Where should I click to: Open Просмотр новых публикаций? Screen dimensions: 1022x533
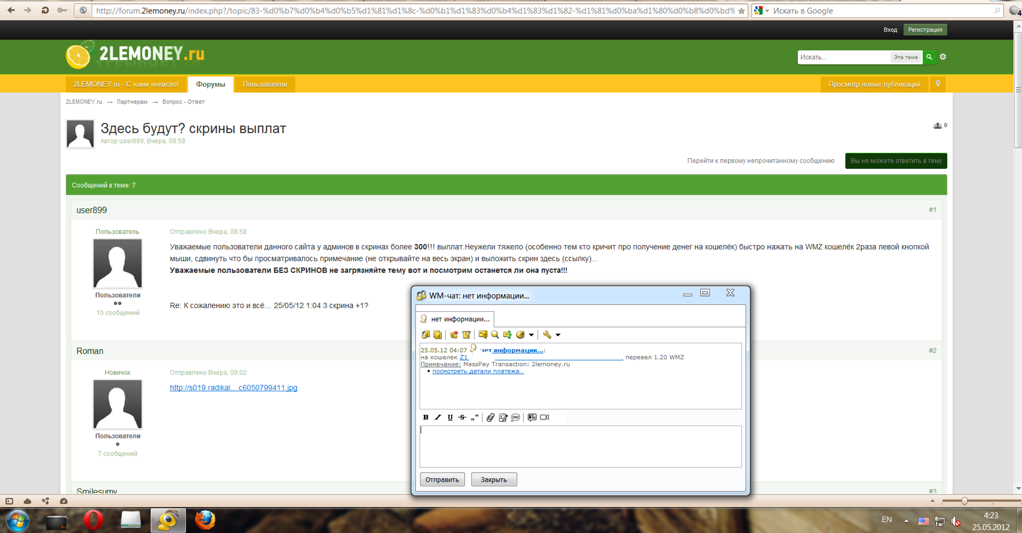click(x=874, y=84)
